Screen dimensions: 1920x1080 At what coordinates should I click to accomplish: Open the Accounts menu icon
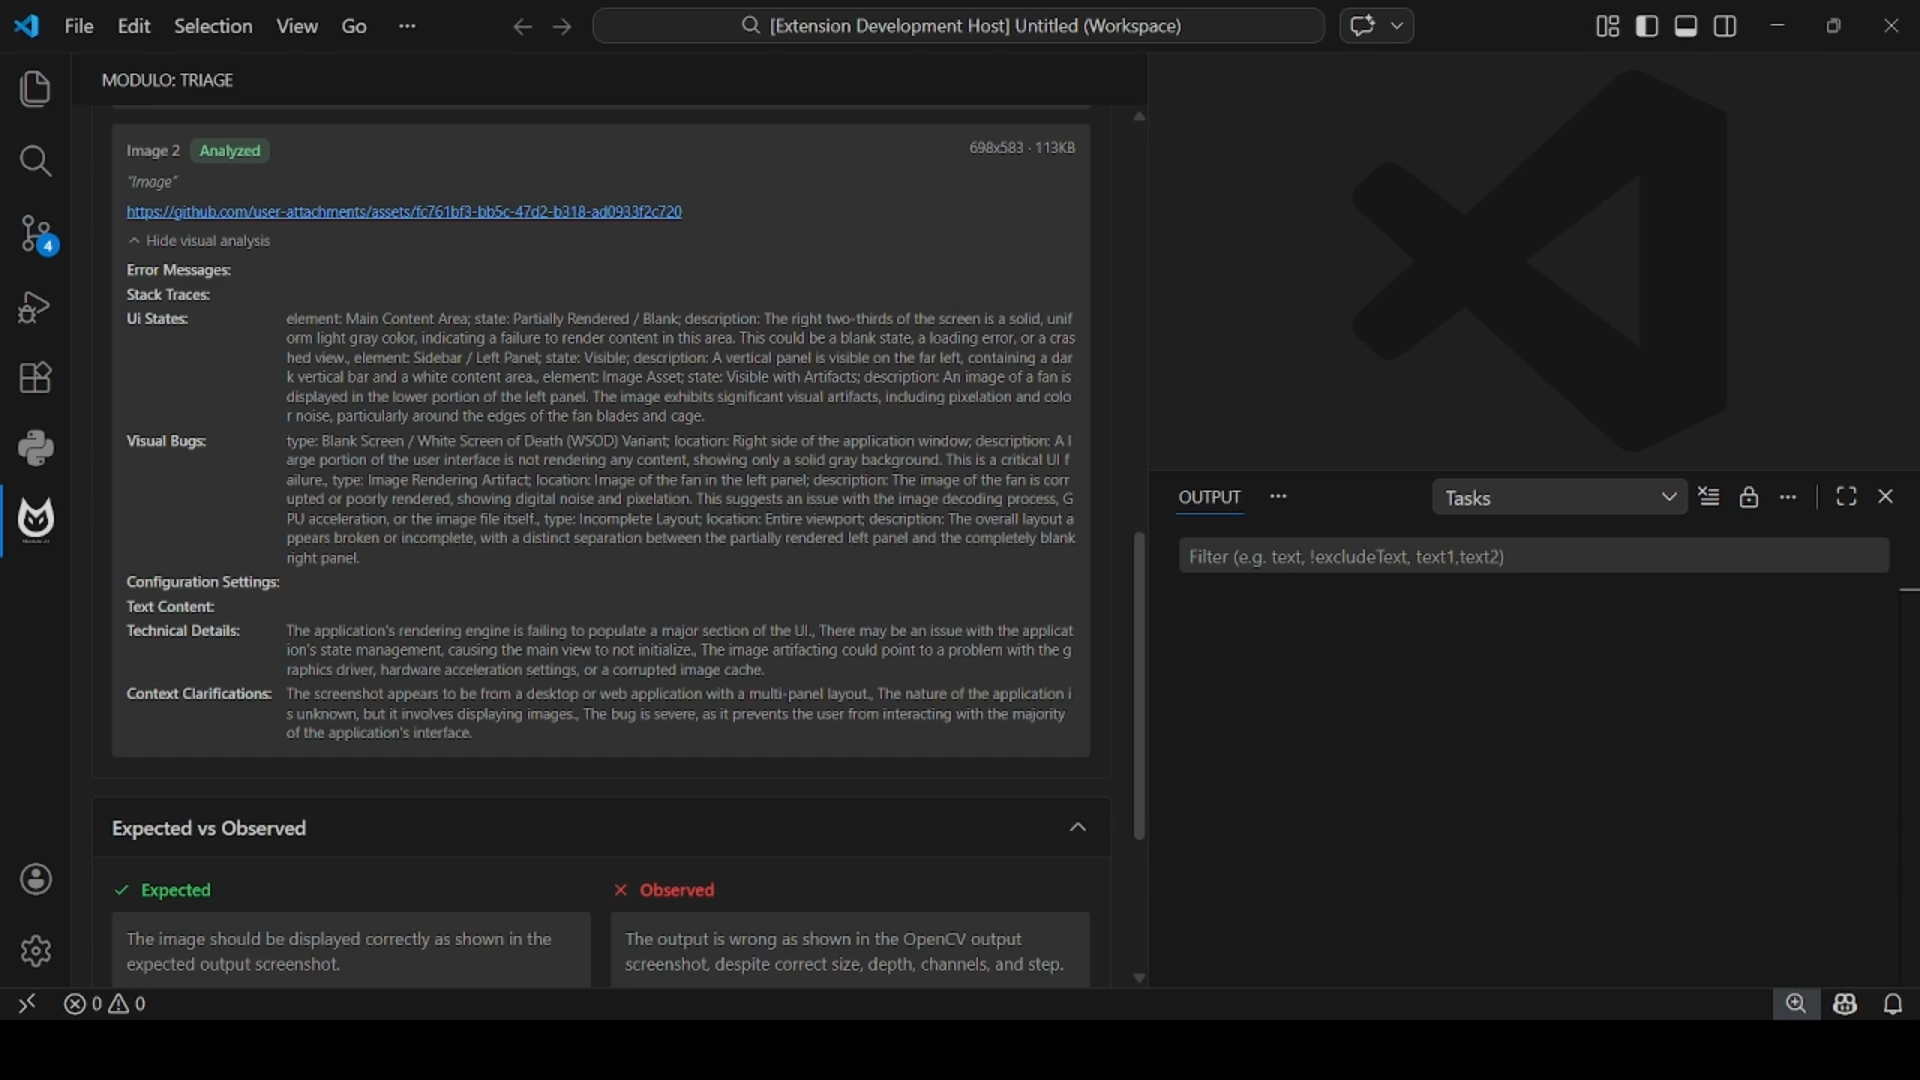click(36, 880)
